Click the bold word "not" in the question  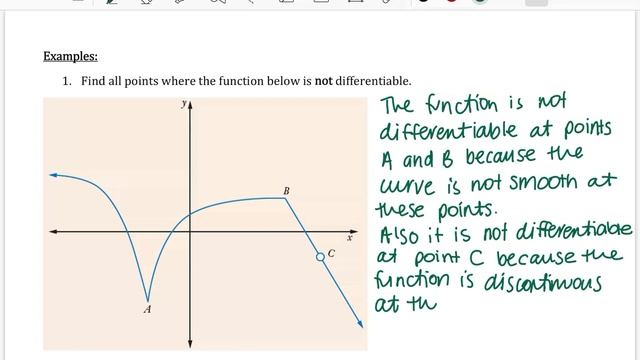pos(323,81)
